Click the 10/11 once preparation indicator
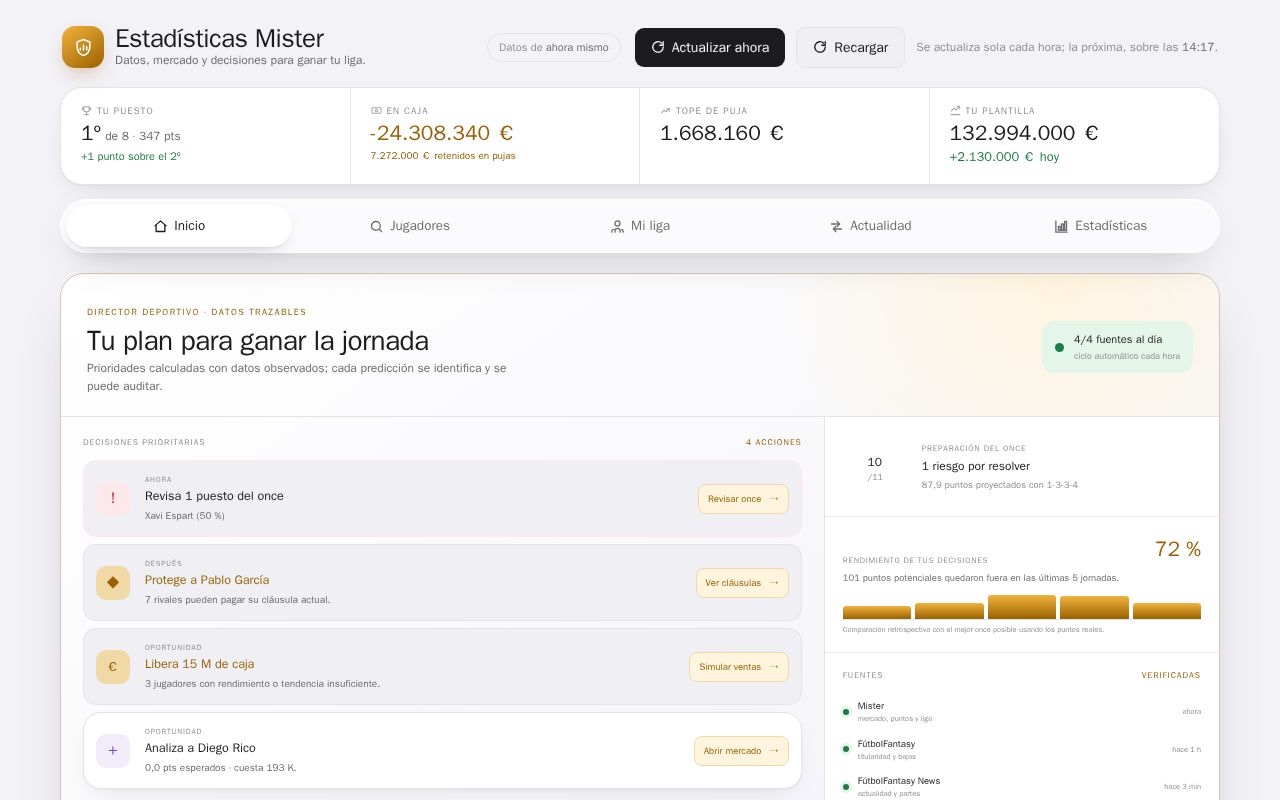Image resolution: width=1280 pixels, height=800 pixels. (875, 467)
